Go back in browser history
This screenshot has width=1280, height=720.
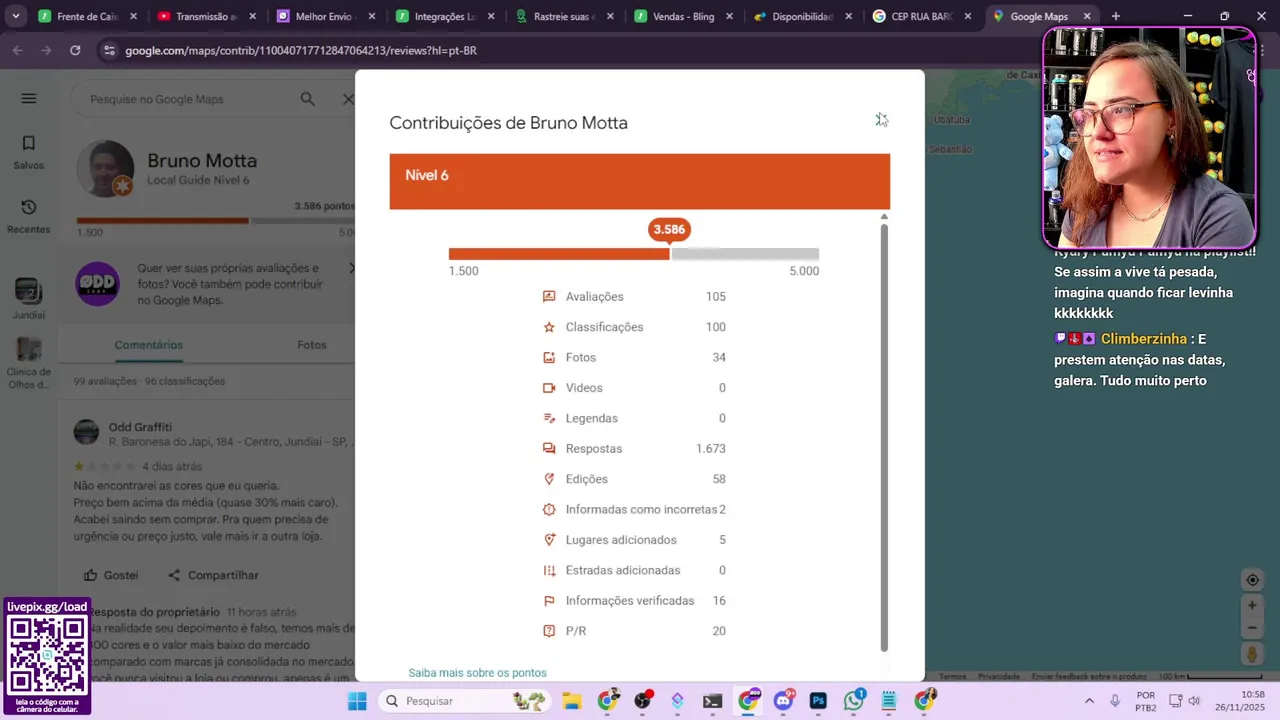coord(18,50)
